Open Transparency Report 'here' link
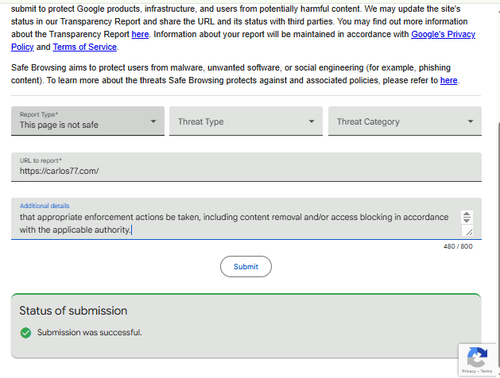Viewport: 500px width, 378px height. [140, 34]
